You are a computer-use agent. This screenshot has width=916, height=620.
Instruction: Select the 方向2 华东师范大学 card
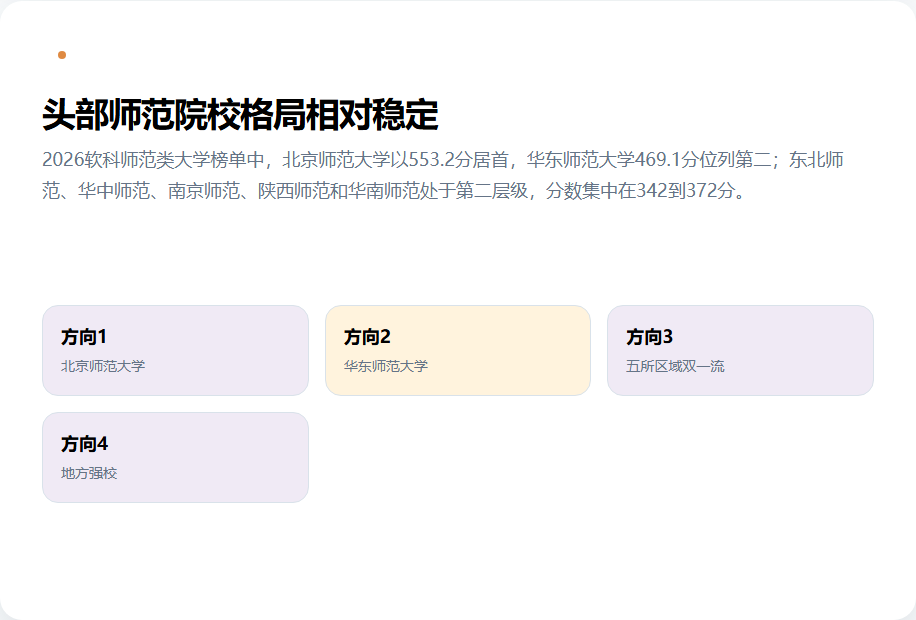tap(458, 351)
